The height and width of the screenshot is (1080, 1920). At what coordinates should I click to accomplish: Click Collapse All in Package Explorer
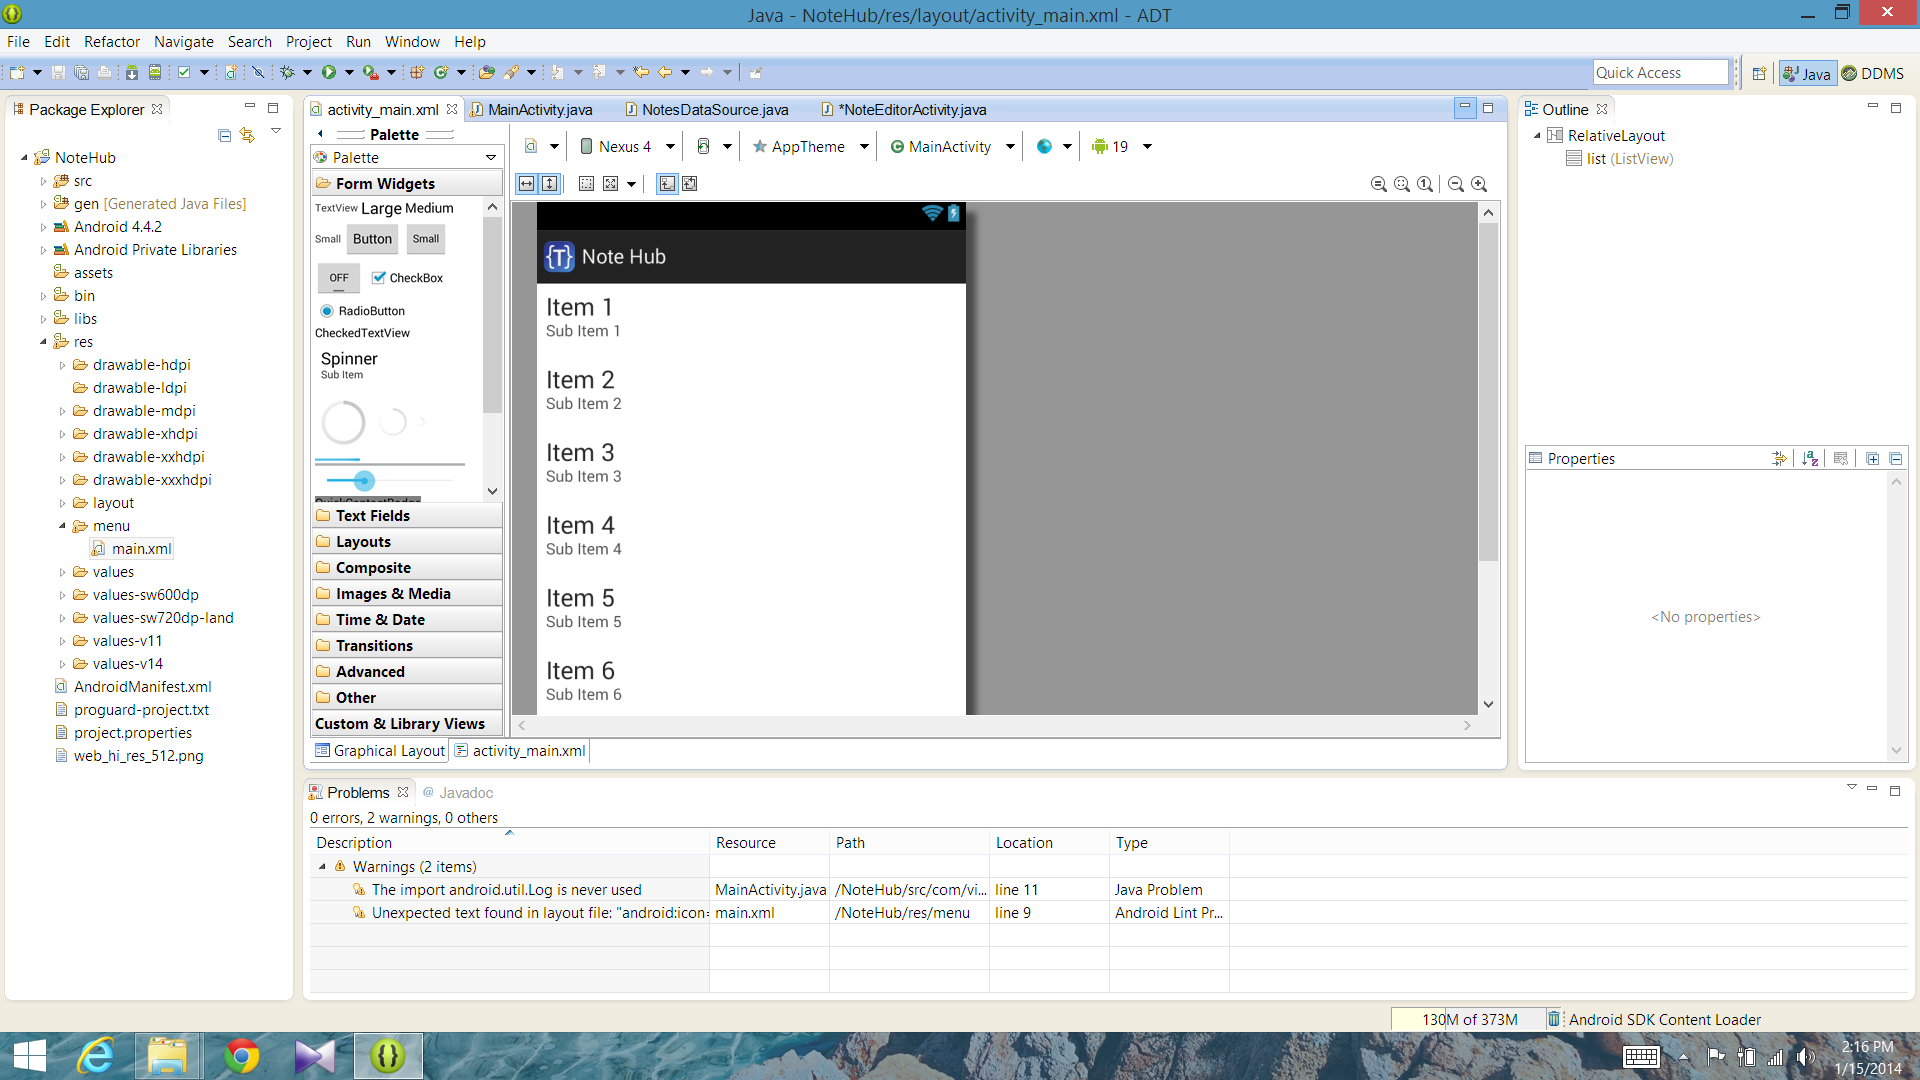(x=224, y=135)
